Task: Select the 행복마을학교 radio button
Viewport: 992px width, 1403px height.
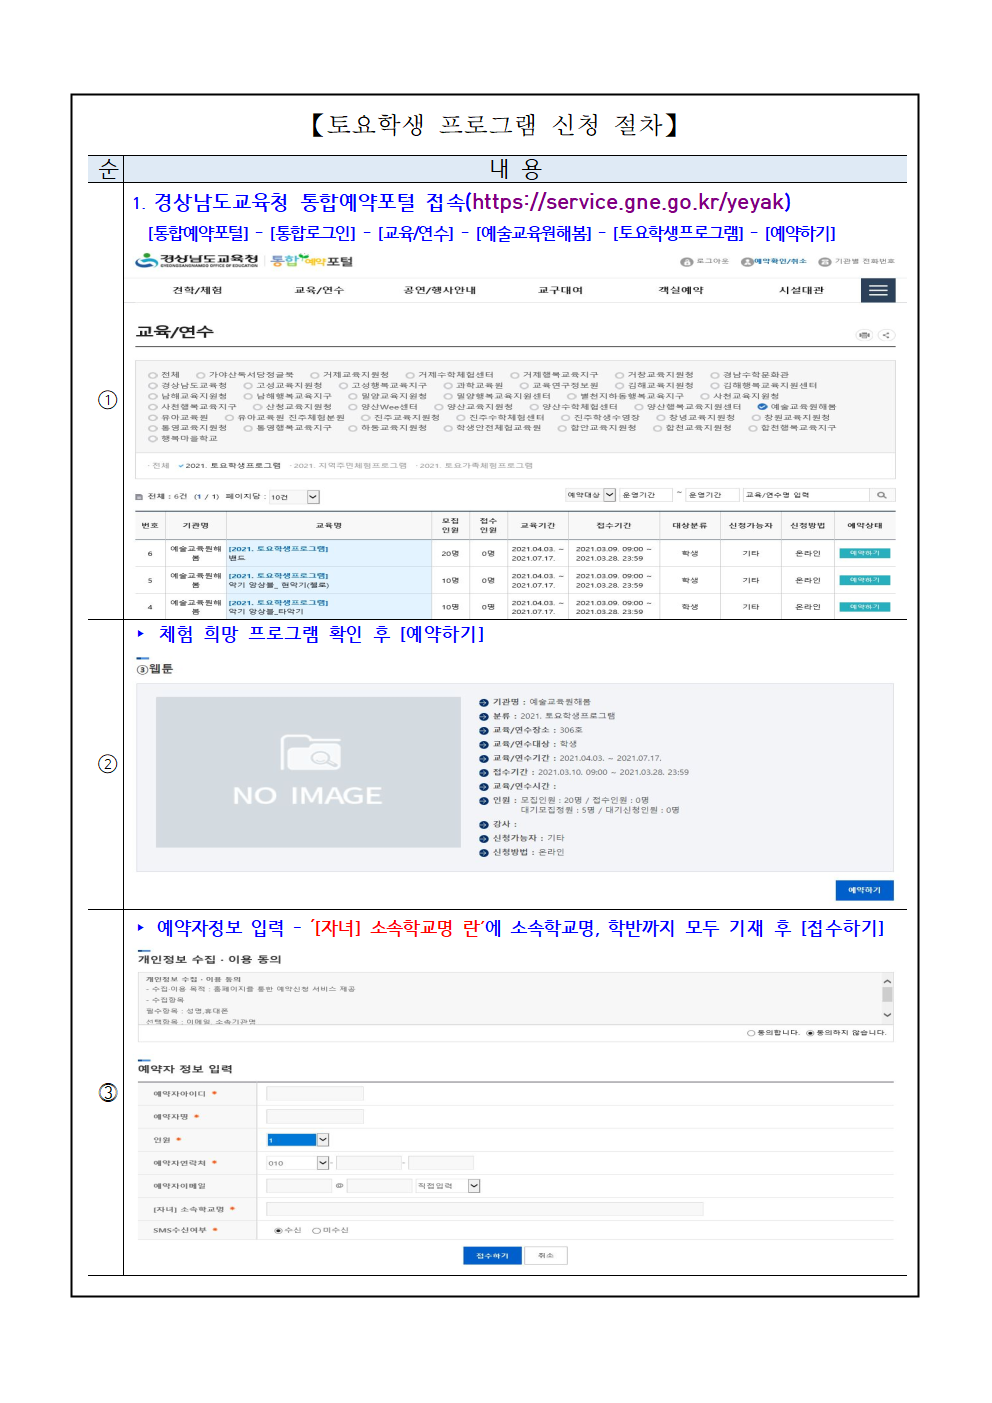Action: point(153,438)
